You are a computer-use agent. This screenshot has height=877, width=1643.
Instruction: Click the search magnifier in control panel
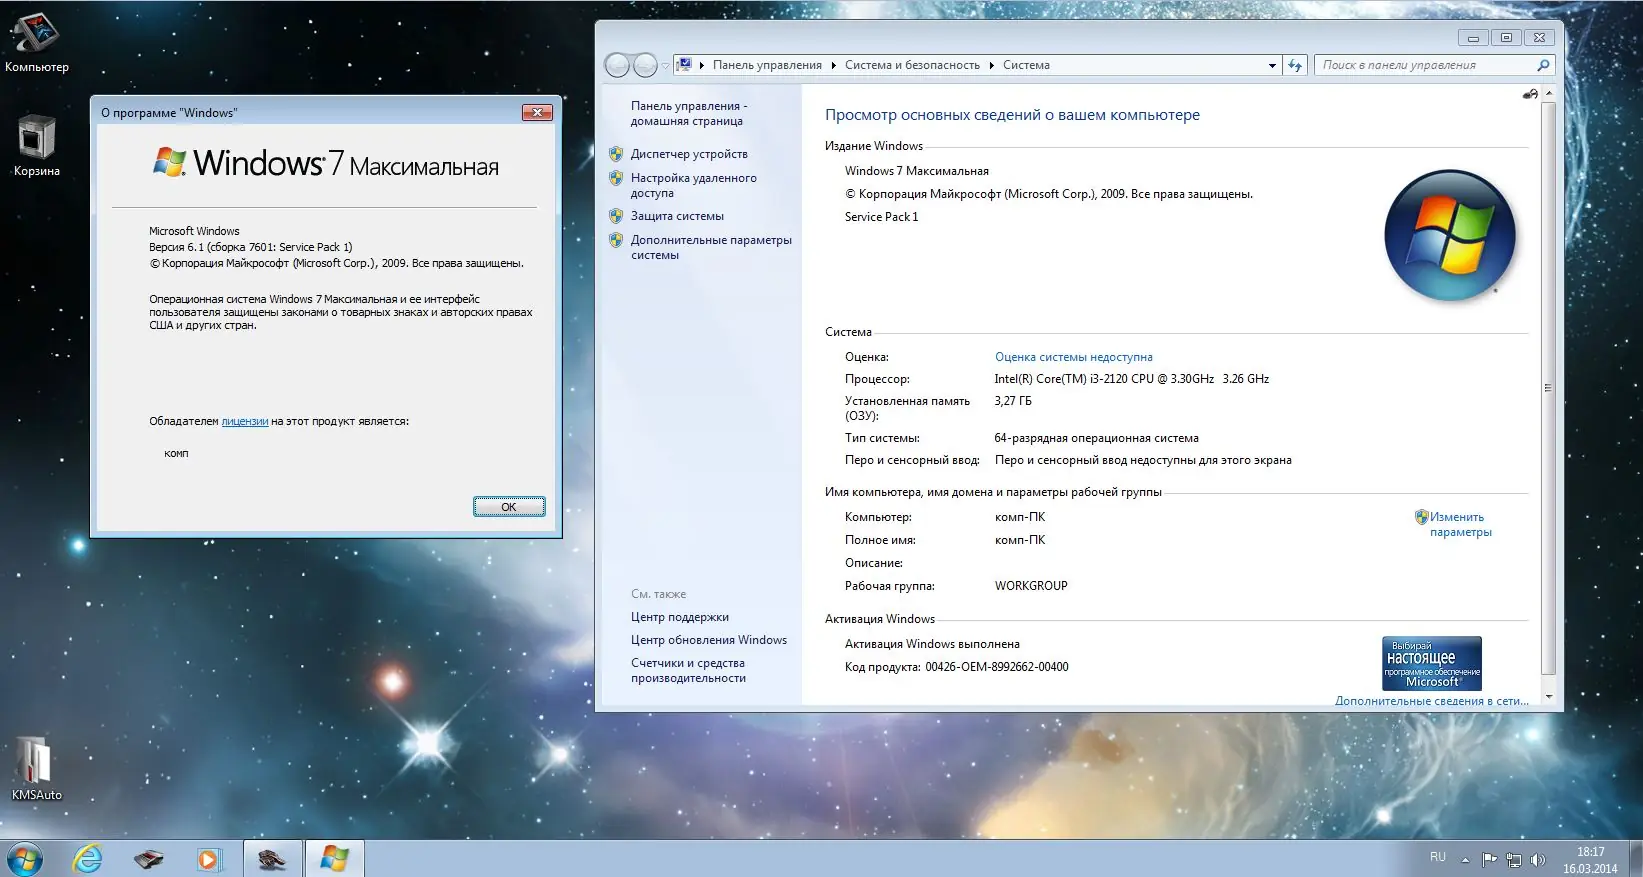pyautogui.click(x=1543, y=65)
